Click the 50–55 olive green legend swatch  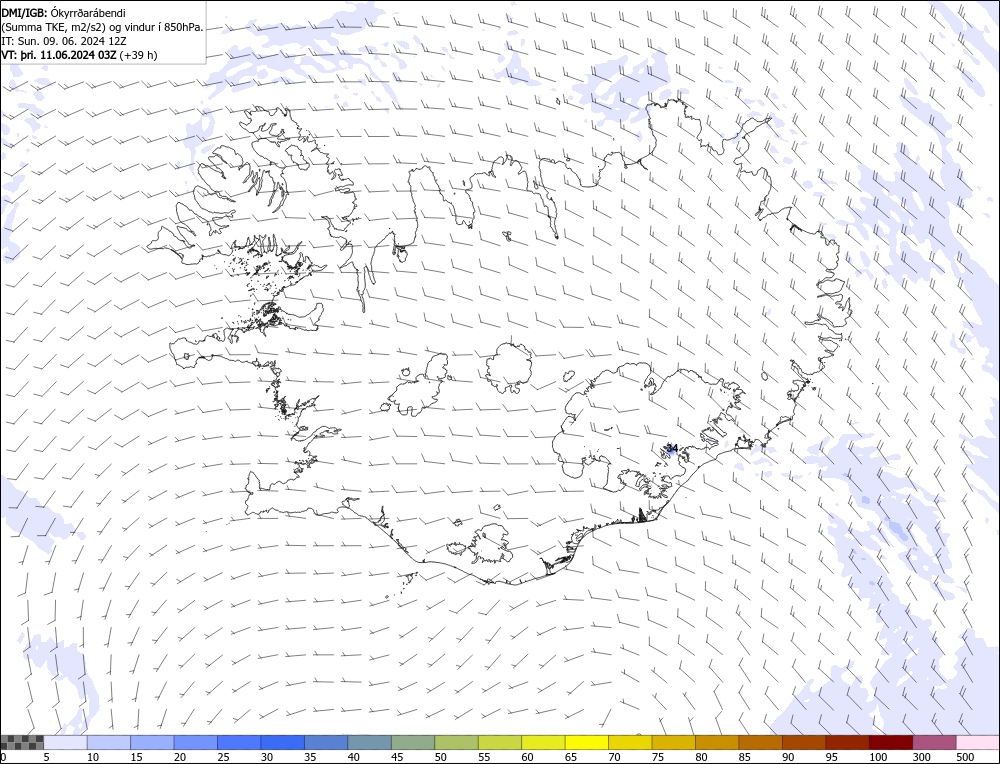pos(456,742)
